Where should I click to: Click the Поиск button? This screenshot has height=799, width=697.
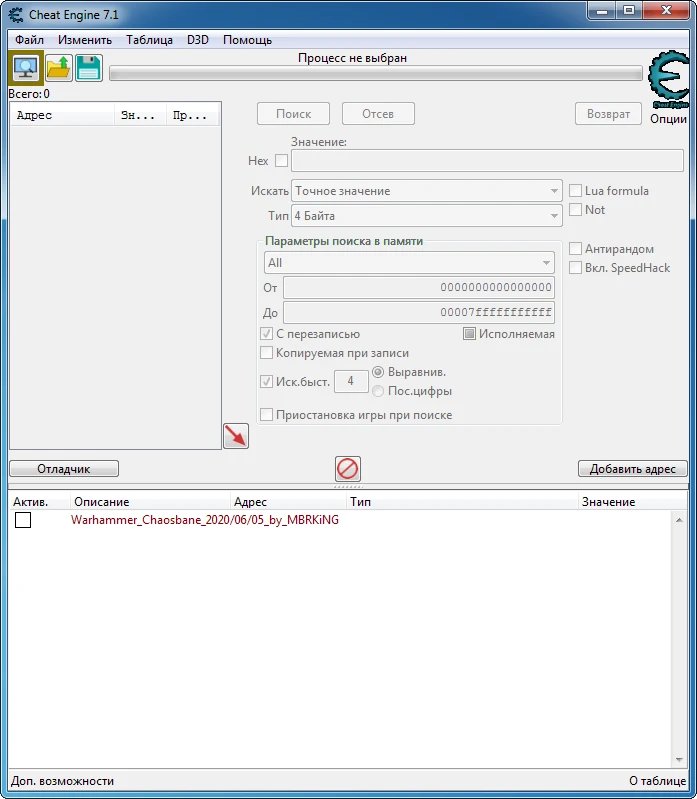click(293, 114)
